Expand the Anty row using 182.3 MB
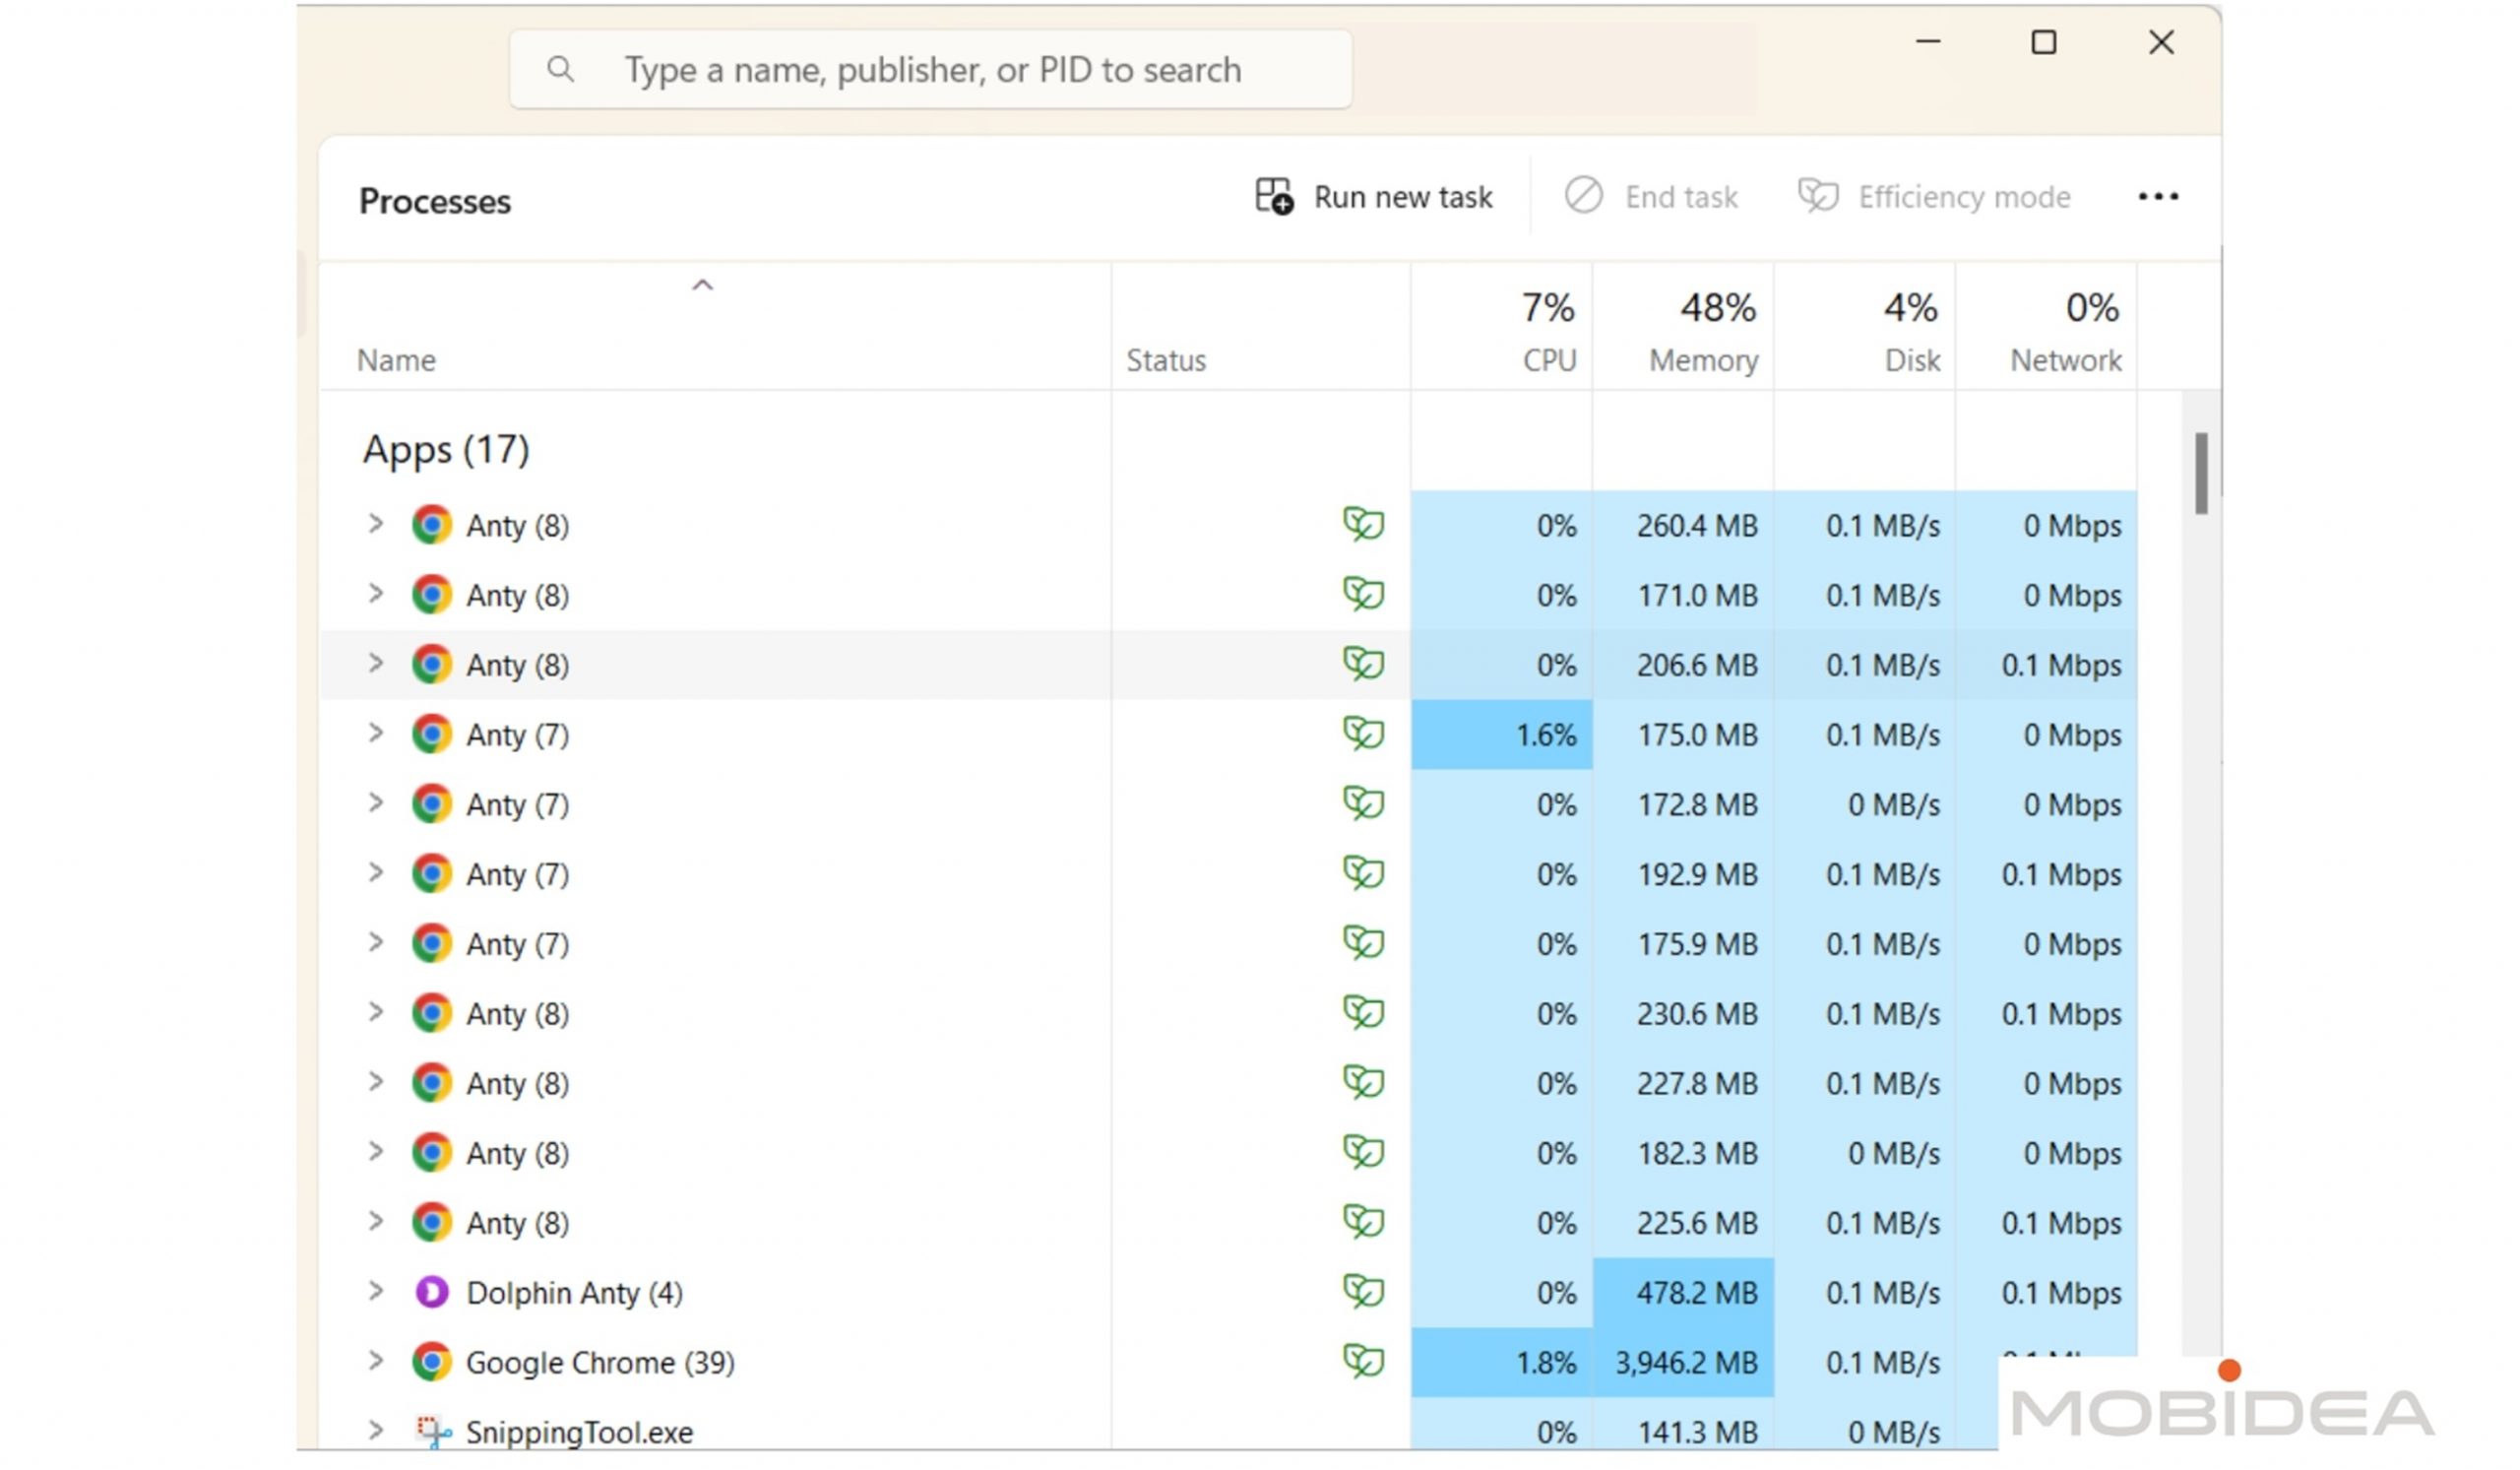Viewport: 2520px width, 1470px height. pyautogui.click(x=375, y=1152)
